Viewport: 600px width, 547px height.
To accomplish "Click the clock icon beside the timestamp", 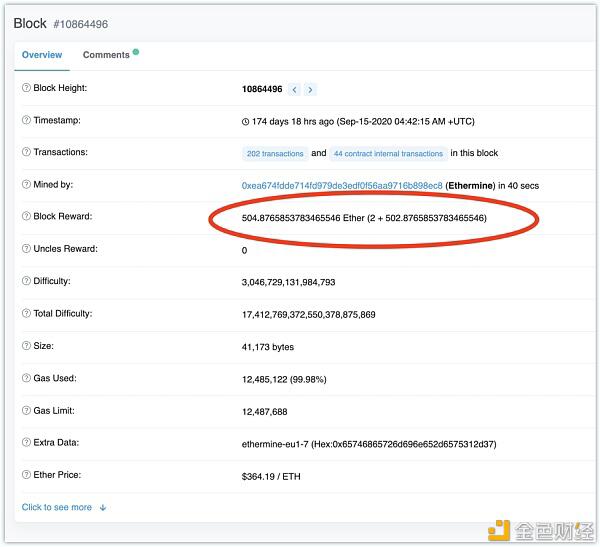I will pos(245,122).
